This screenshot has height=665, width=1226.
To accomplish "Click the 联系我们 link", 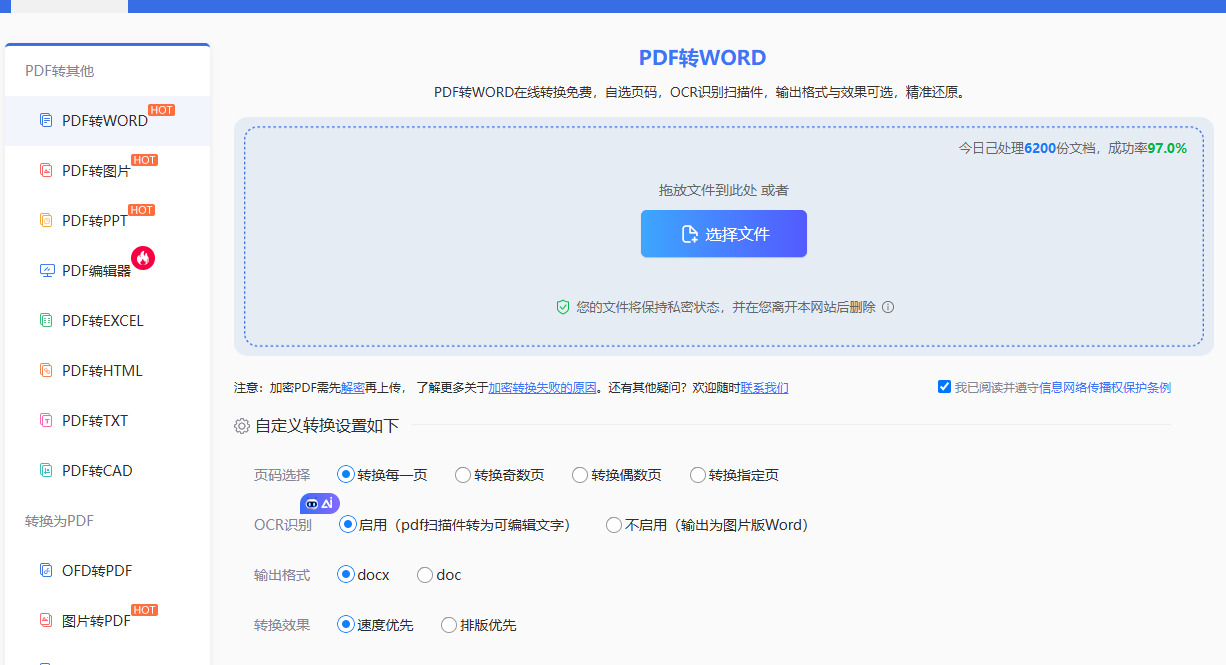I will coord(764,388).
